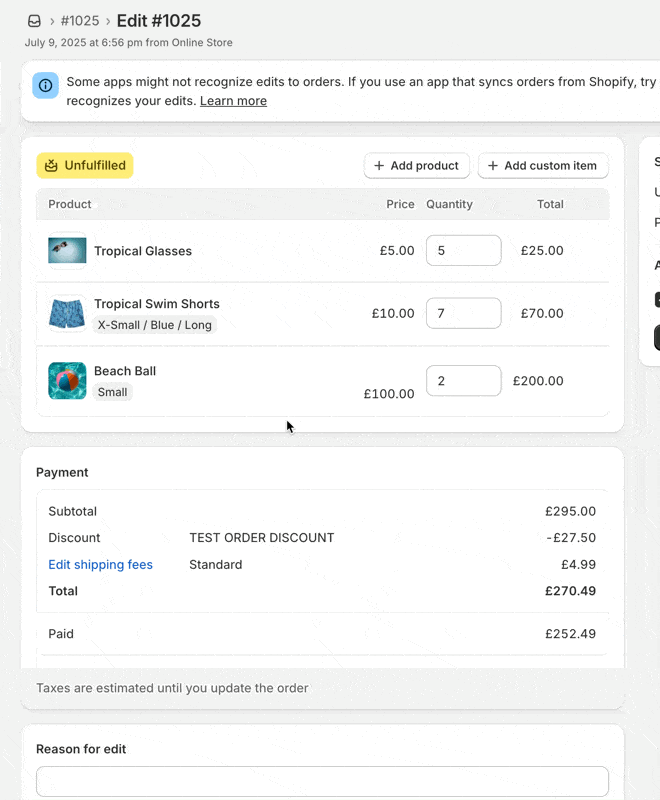Viewport: 660px width, 800px height.
Task: Click the X-Small / Blue / Long variant tag
Action: 155,325
